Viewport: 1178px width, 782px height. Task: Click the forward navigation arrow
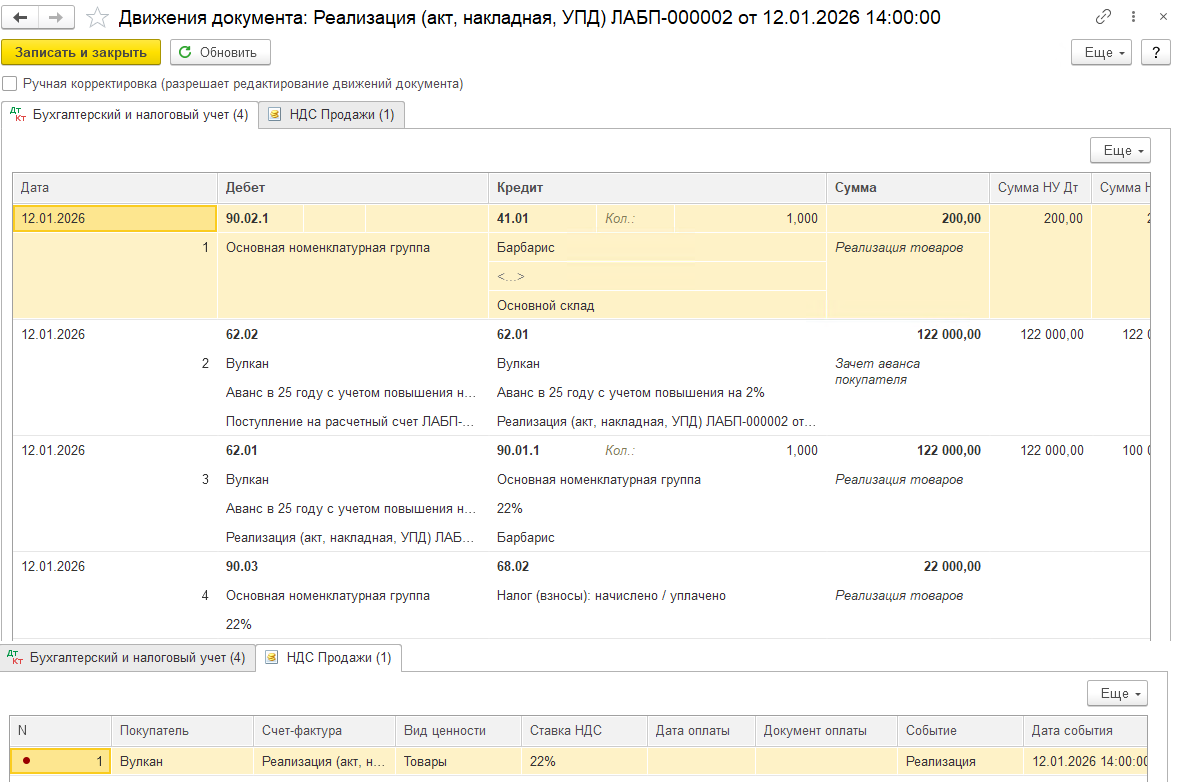point(55,18)
